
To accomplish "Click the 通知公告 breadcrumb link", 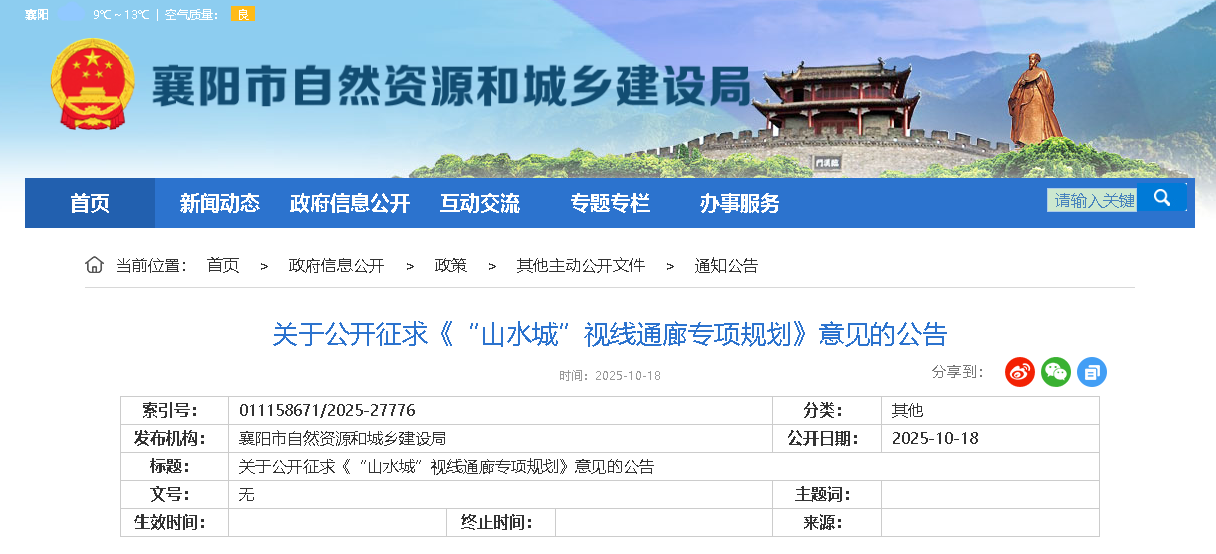I will pos(726,265).
